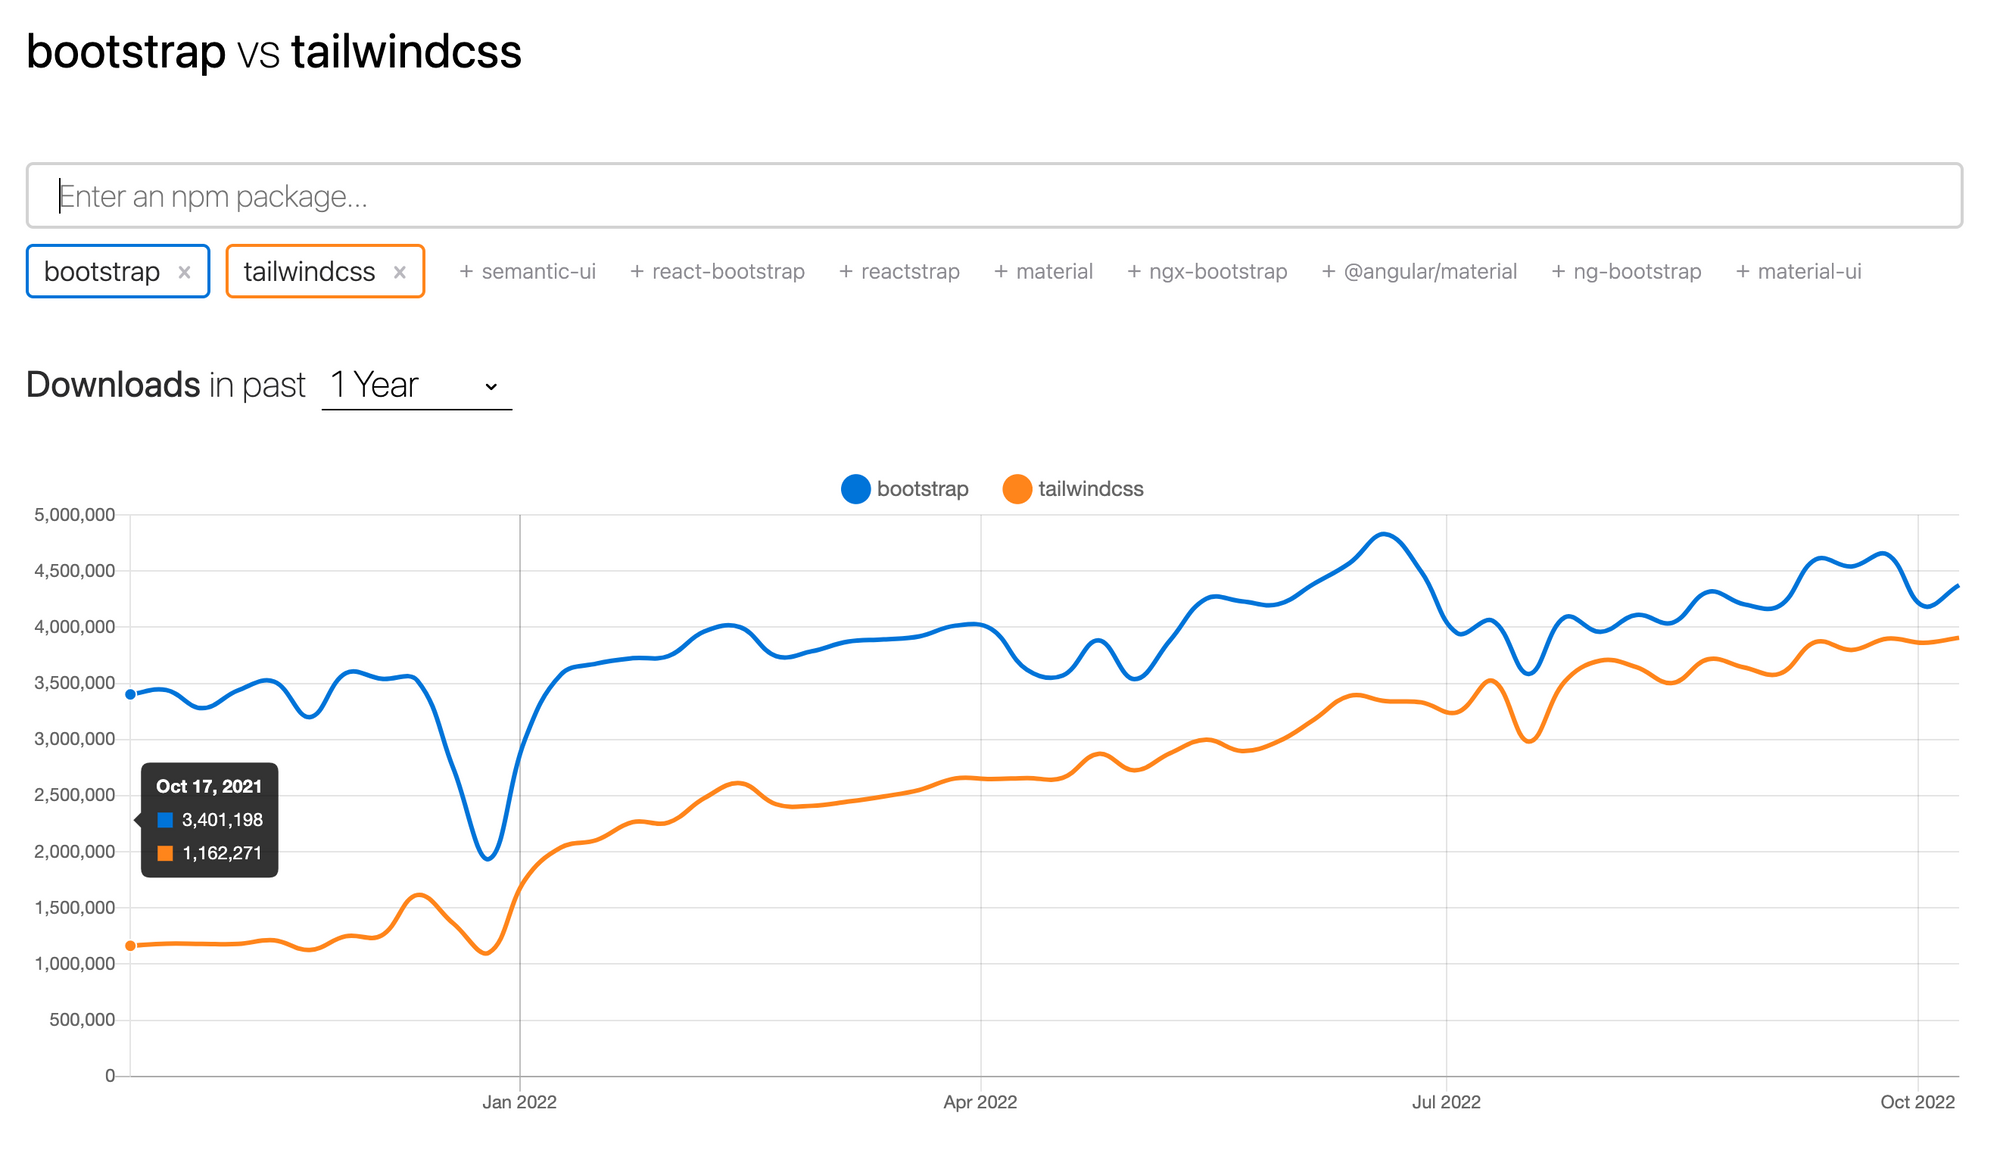Add material-ui to comparison
2000x1166 pixels.
1798,272
